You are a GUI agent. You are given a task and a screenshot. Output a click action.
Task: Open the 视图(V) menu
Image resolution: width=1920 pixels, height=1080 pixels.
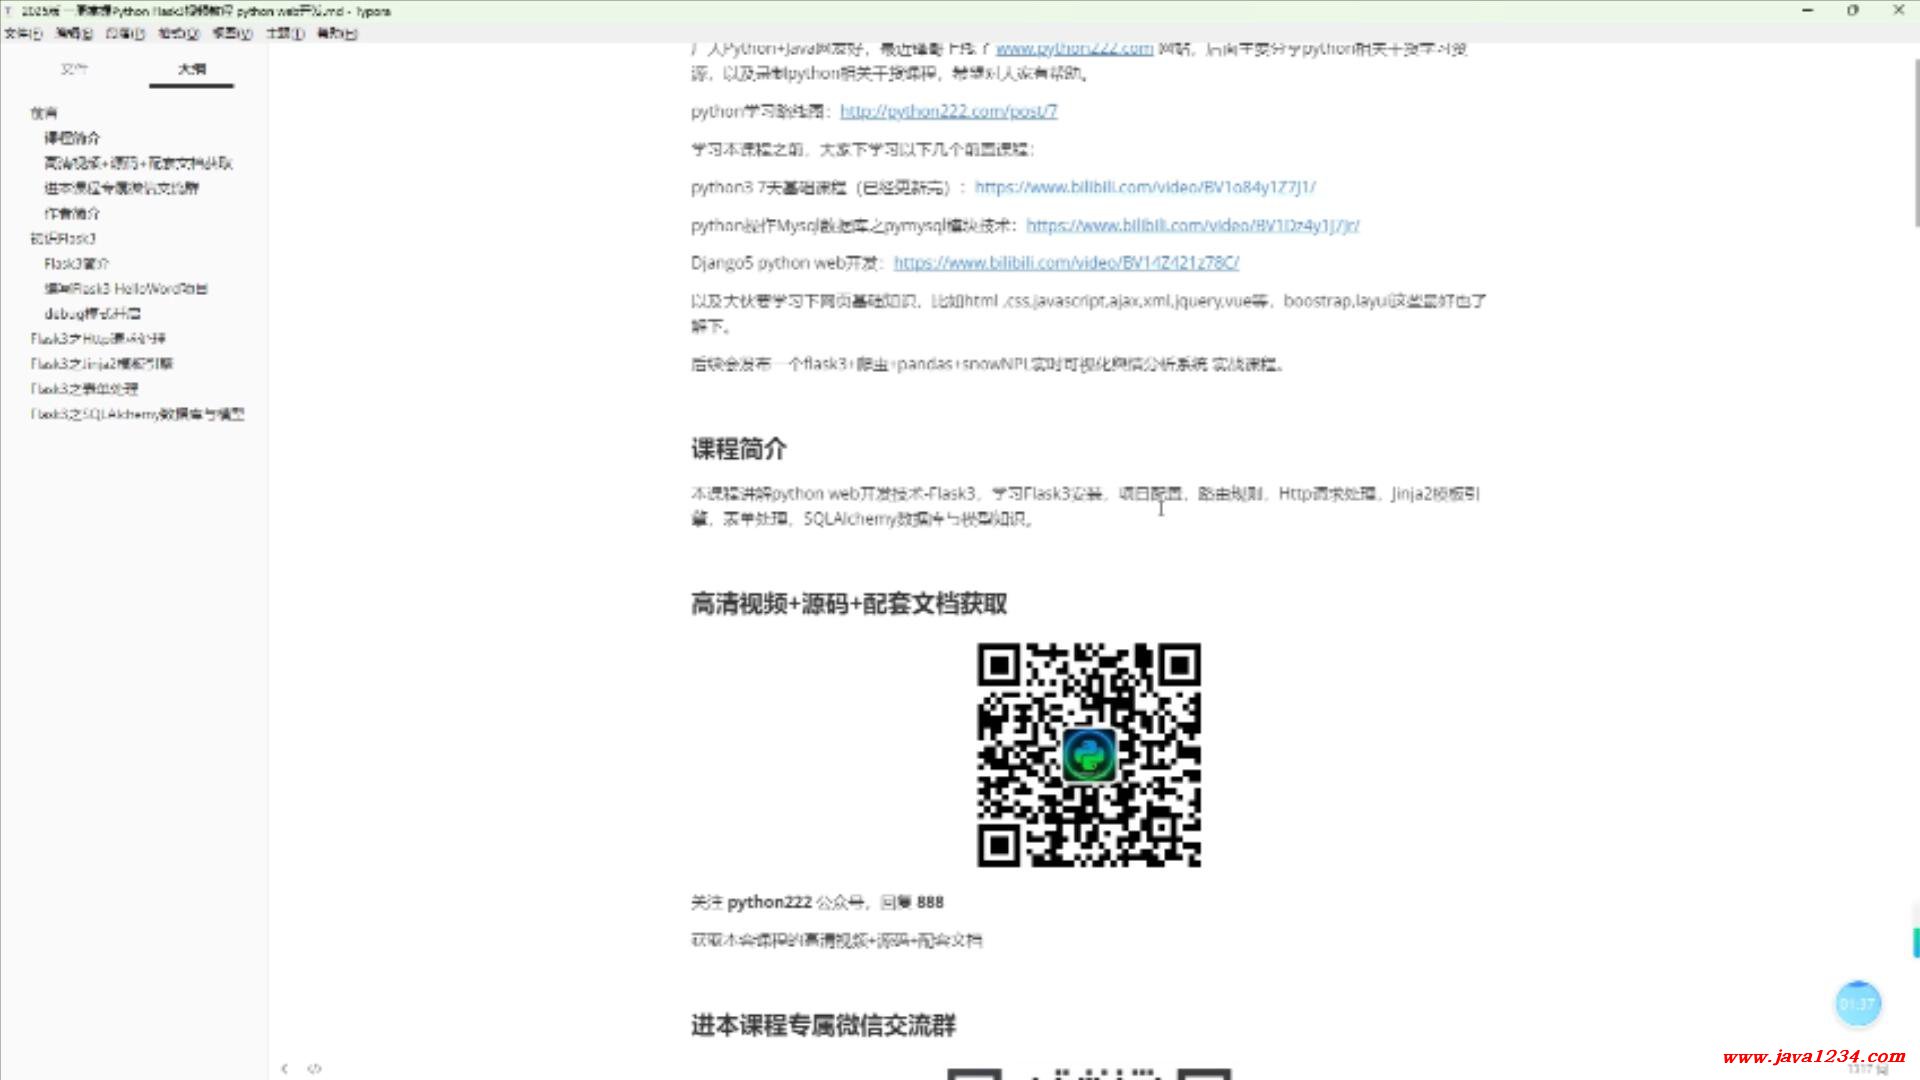(232, 33)
